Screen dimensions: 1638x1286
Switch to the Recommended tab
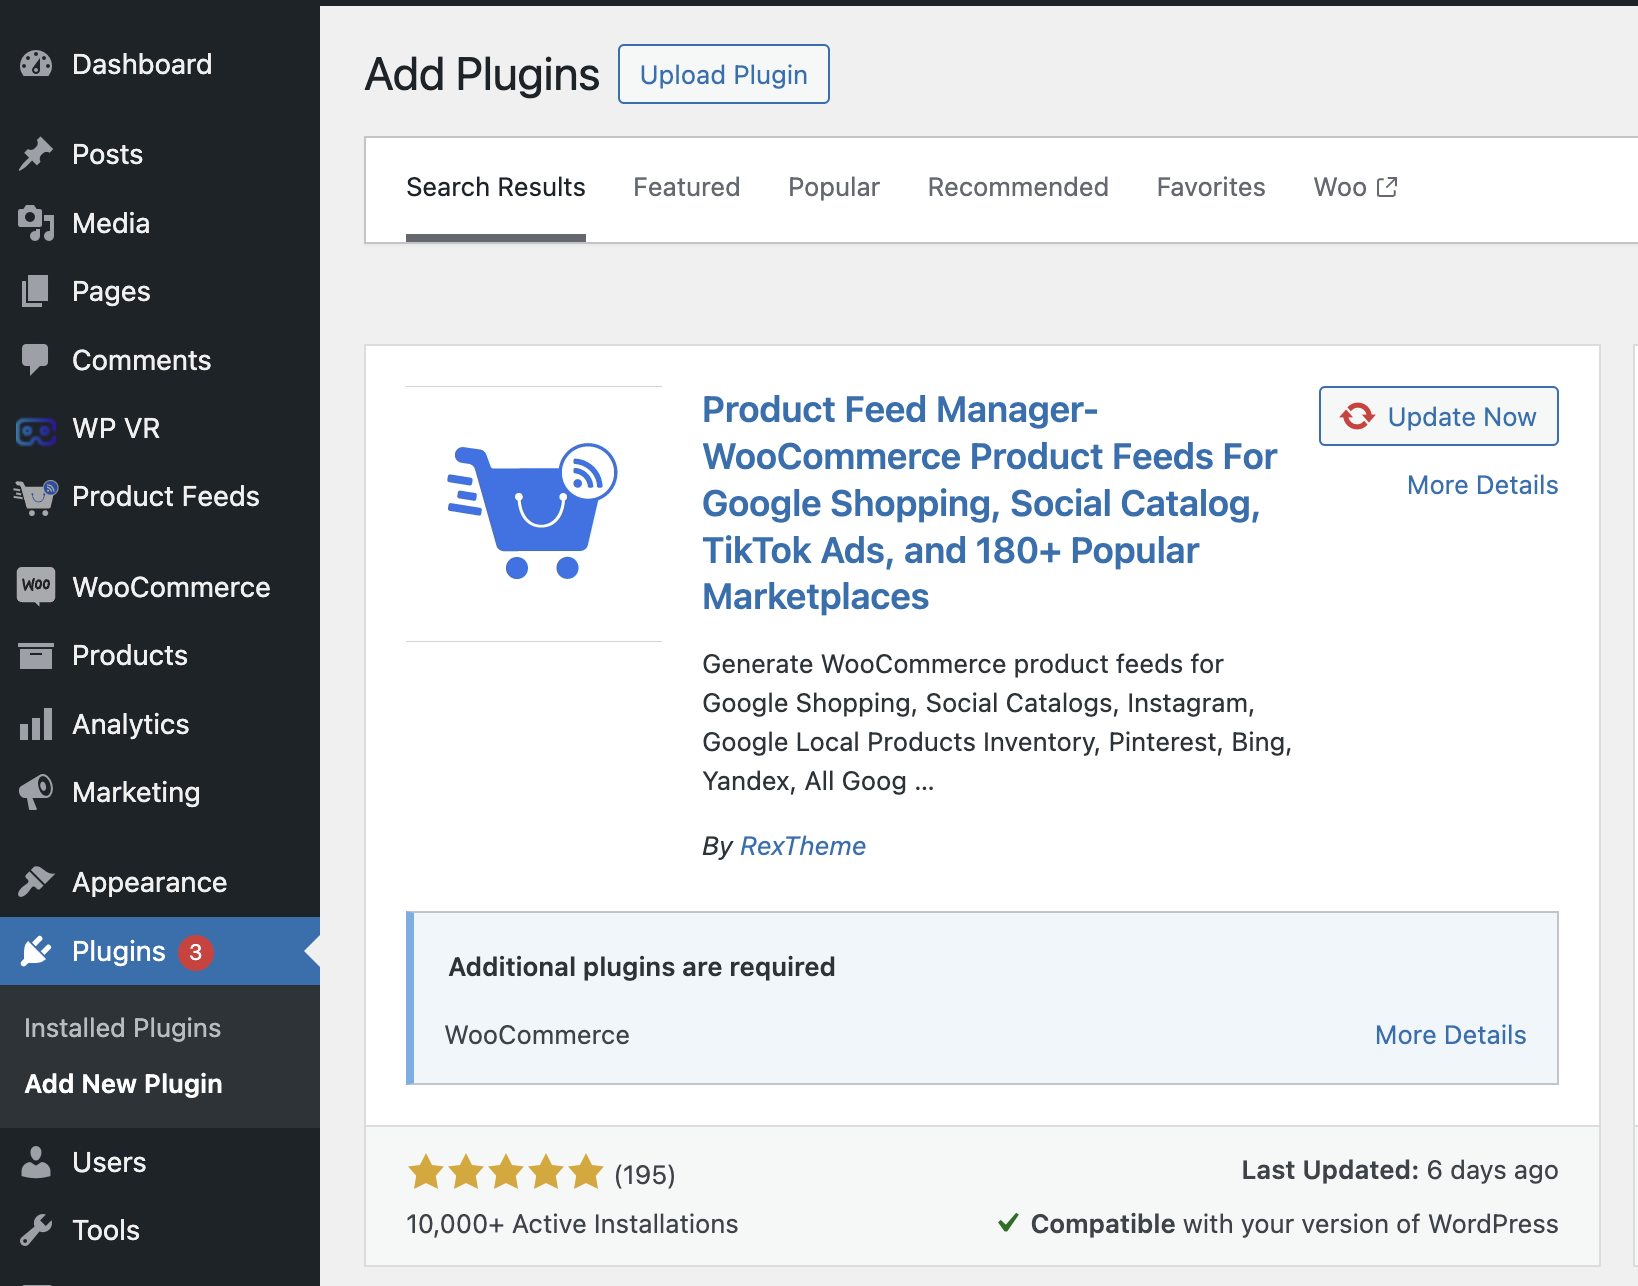(x=1018, y=187)
